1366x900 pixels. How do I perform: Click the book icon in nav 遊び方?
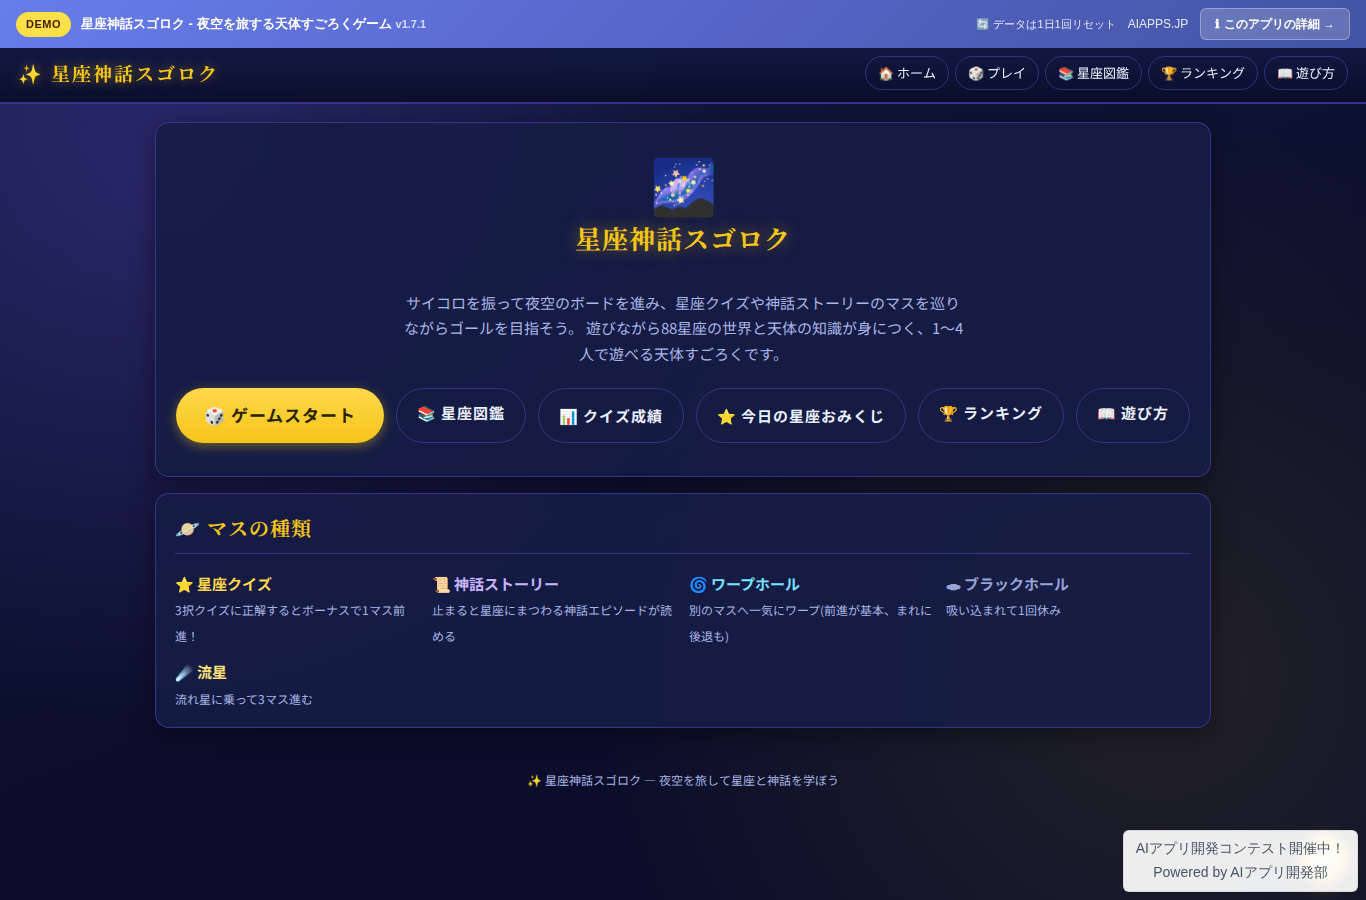click(1285, 74)
